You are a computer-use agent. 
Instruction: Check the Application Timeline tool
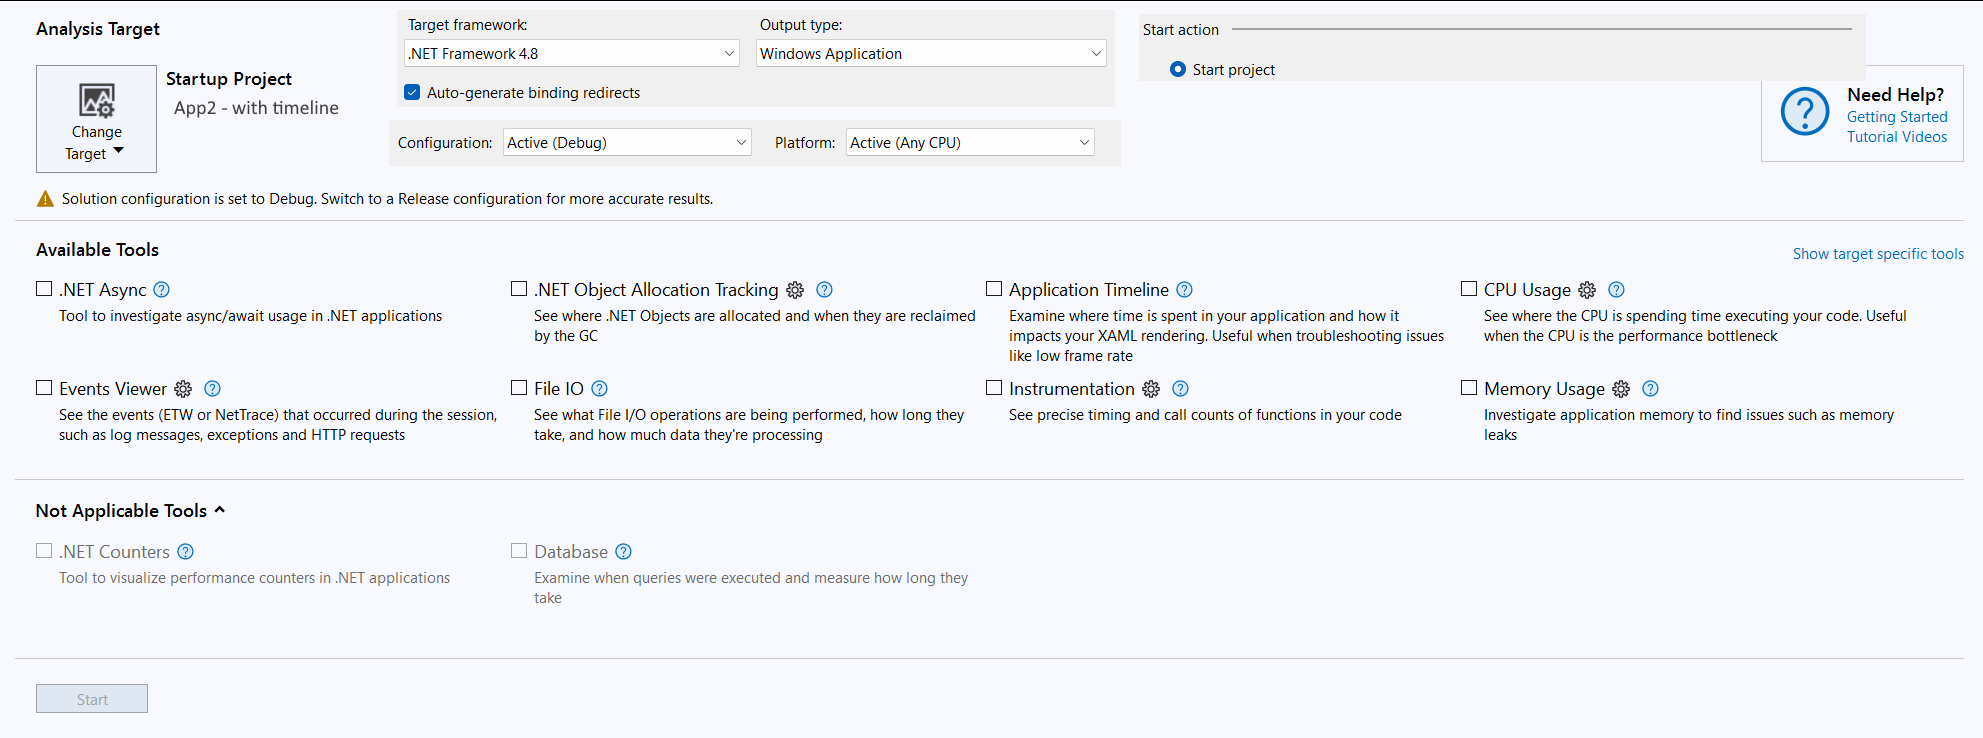[994, 289]
